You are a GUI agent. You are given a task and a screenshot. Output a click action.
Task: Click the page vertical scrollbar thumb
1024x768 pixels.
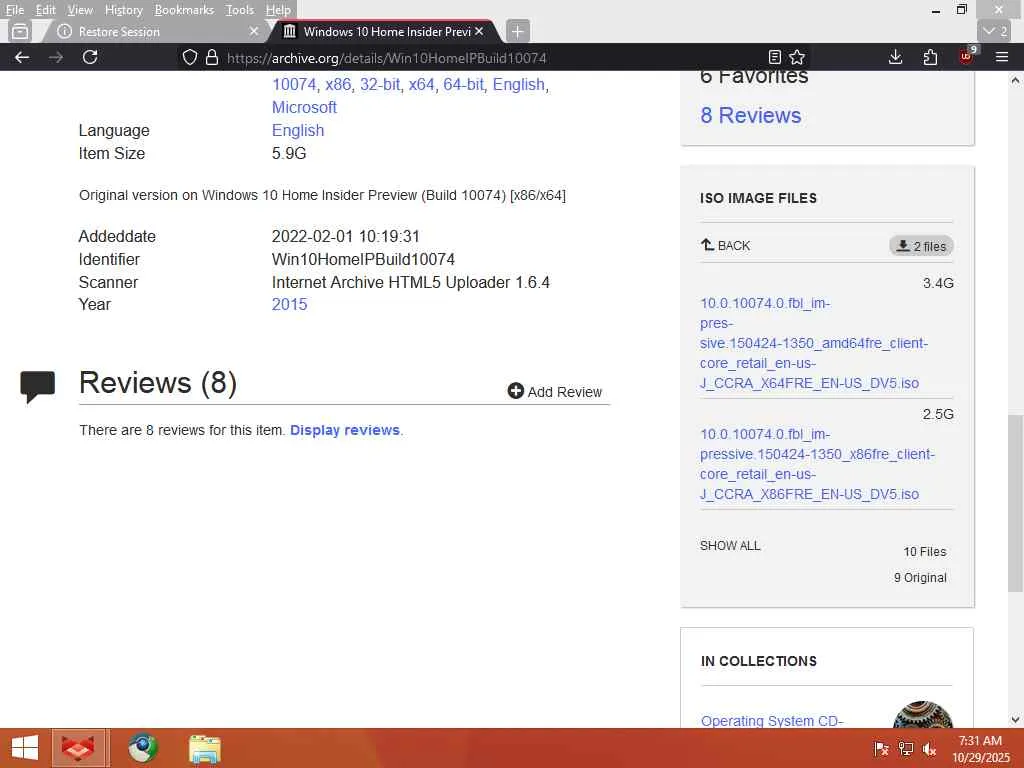pyautogui.click(x=1015, y=503)
